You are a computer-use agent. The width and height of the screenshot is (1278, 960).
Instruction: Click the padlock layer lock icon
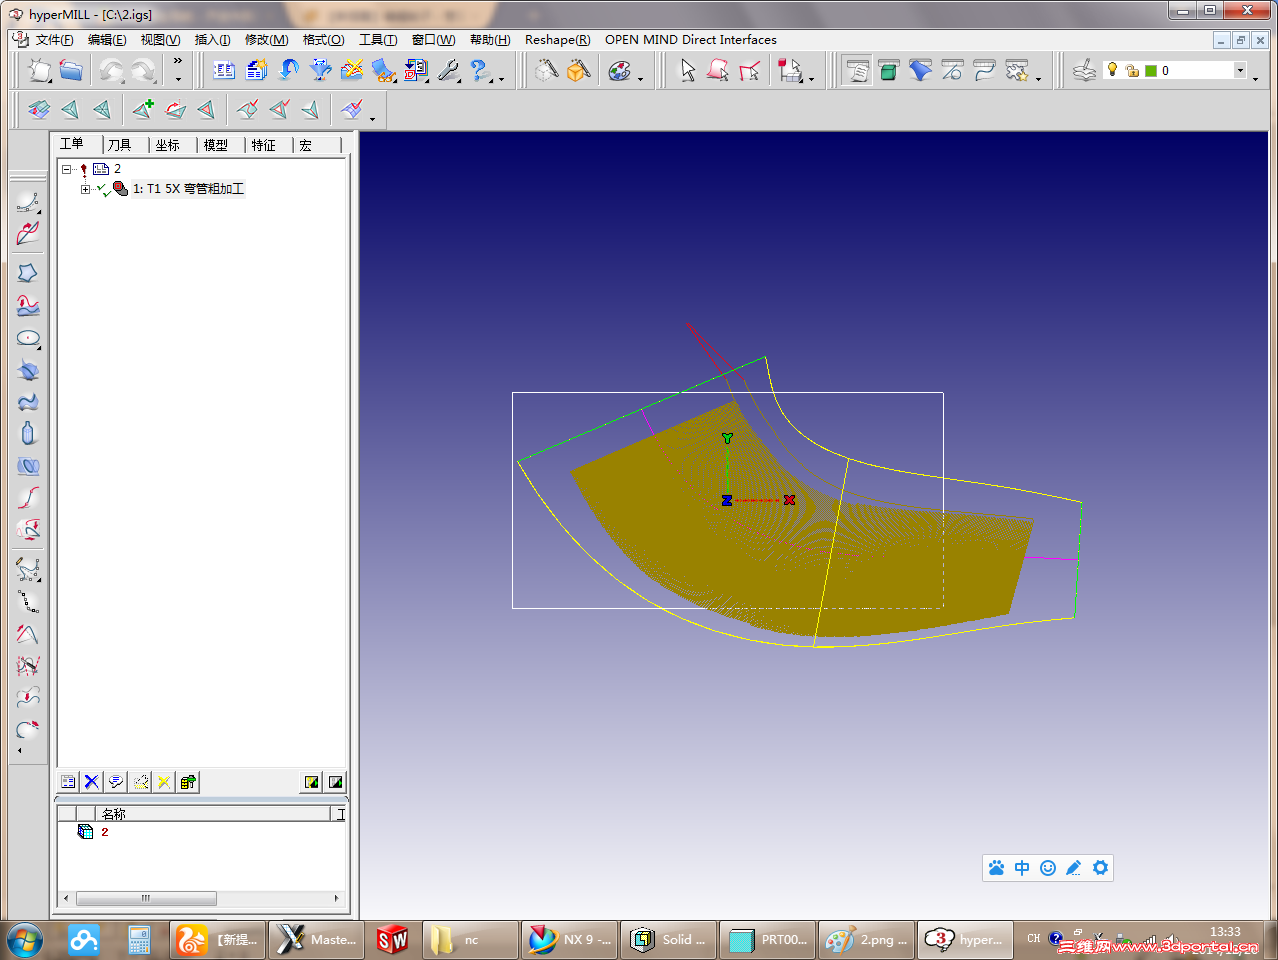click(x=1132, y=70)
